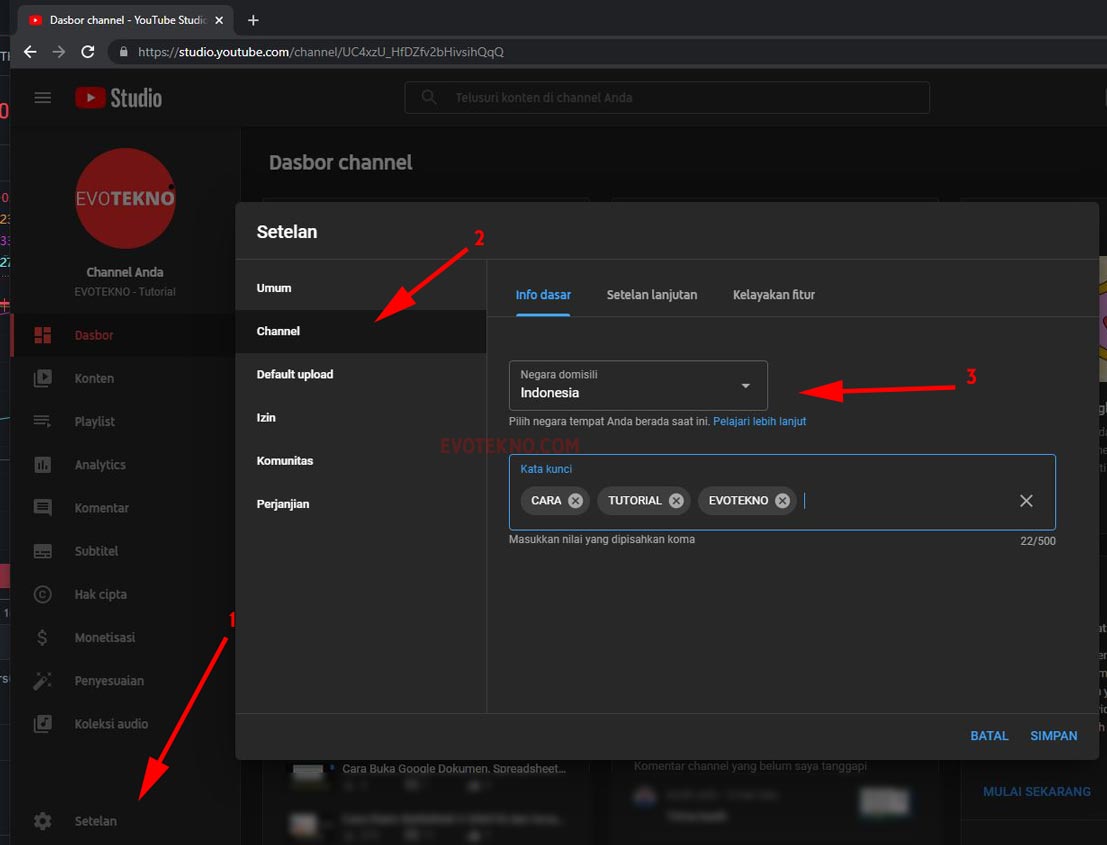The image size is (1107, 845).
Task: Switch to the Setelan lanjutan tab
Action: click(x=652, y=295)
